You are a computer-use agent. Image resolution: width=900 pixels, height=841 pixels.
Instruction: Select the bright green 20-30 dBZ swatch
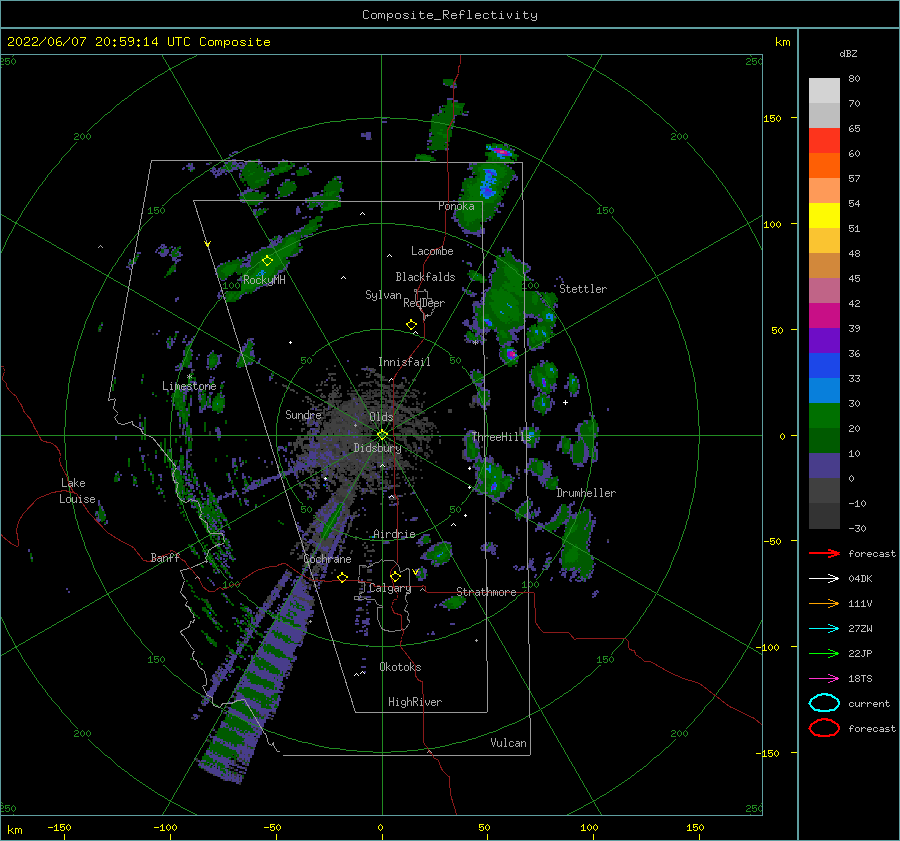pyautogui.click(x=824, y=415)
